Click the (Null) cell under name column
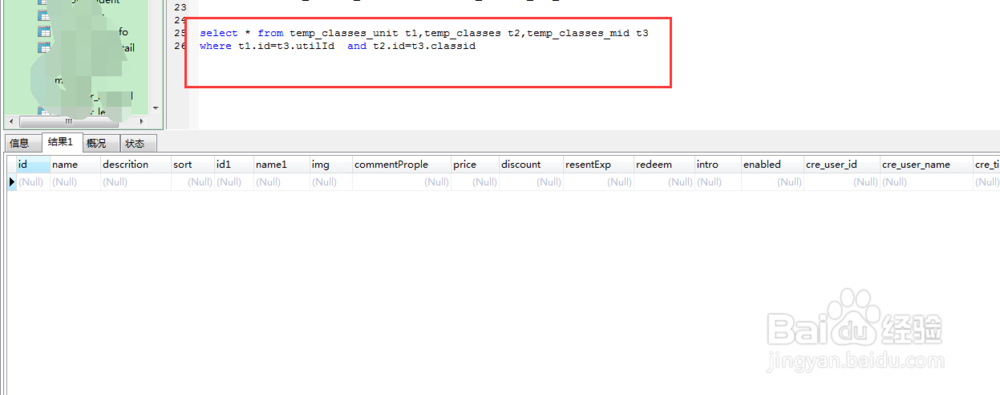Viewport: 1000px width, 395px height. click(x=75, y=182)
